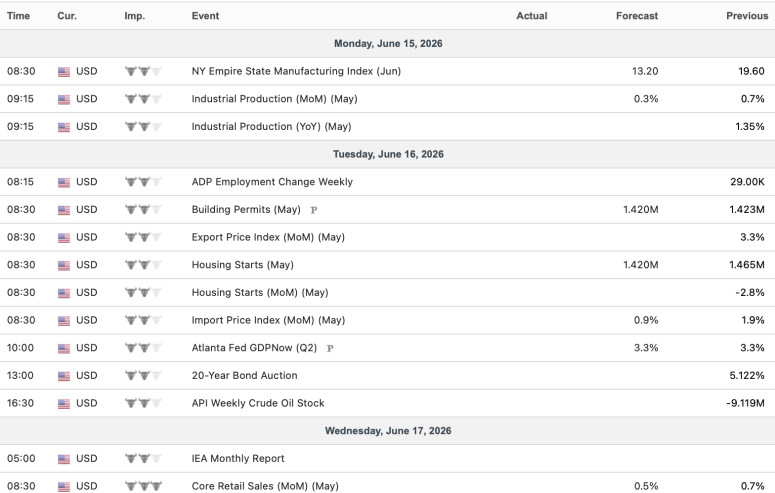Click the Time column header
775x493 pixels.
18,16
